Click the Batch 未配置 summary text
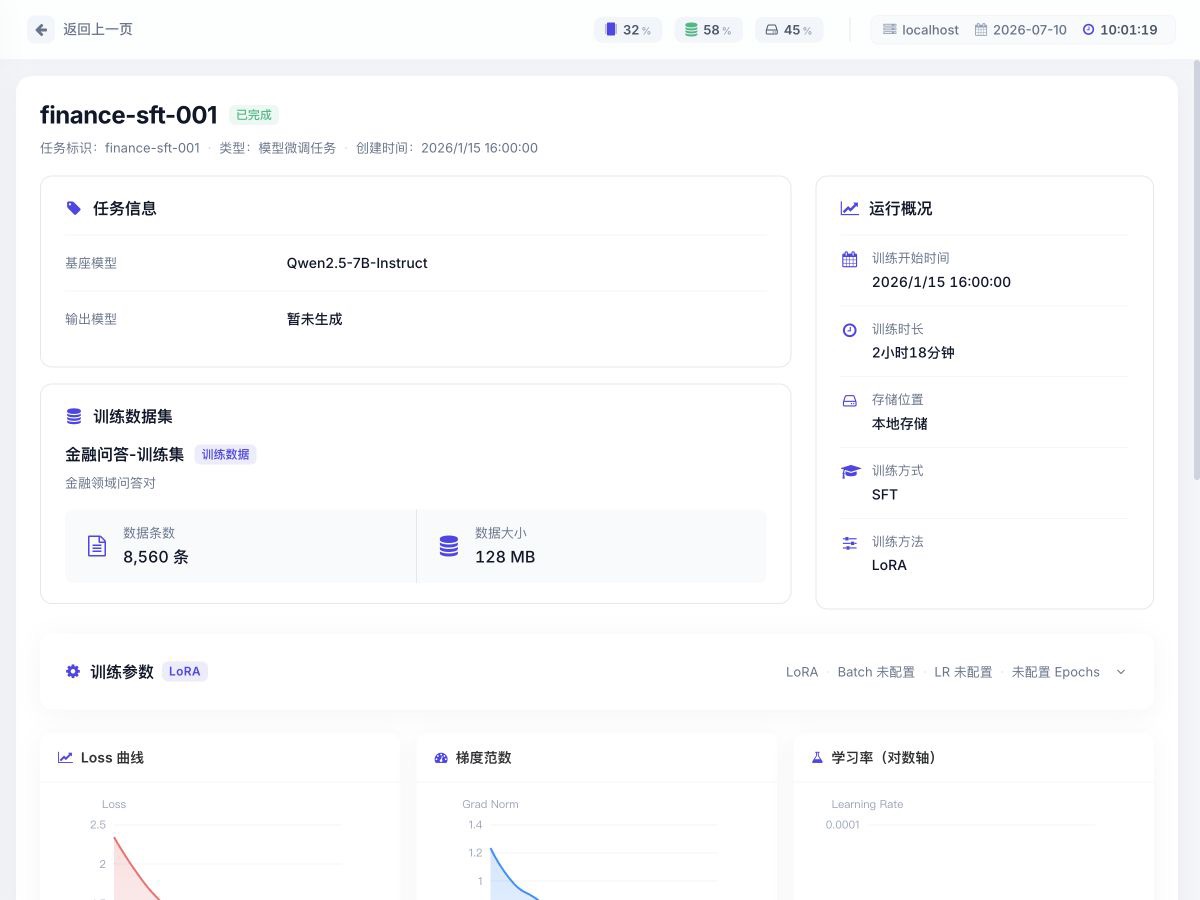This screenshot has height=900, width=1200. click(876, 672)
